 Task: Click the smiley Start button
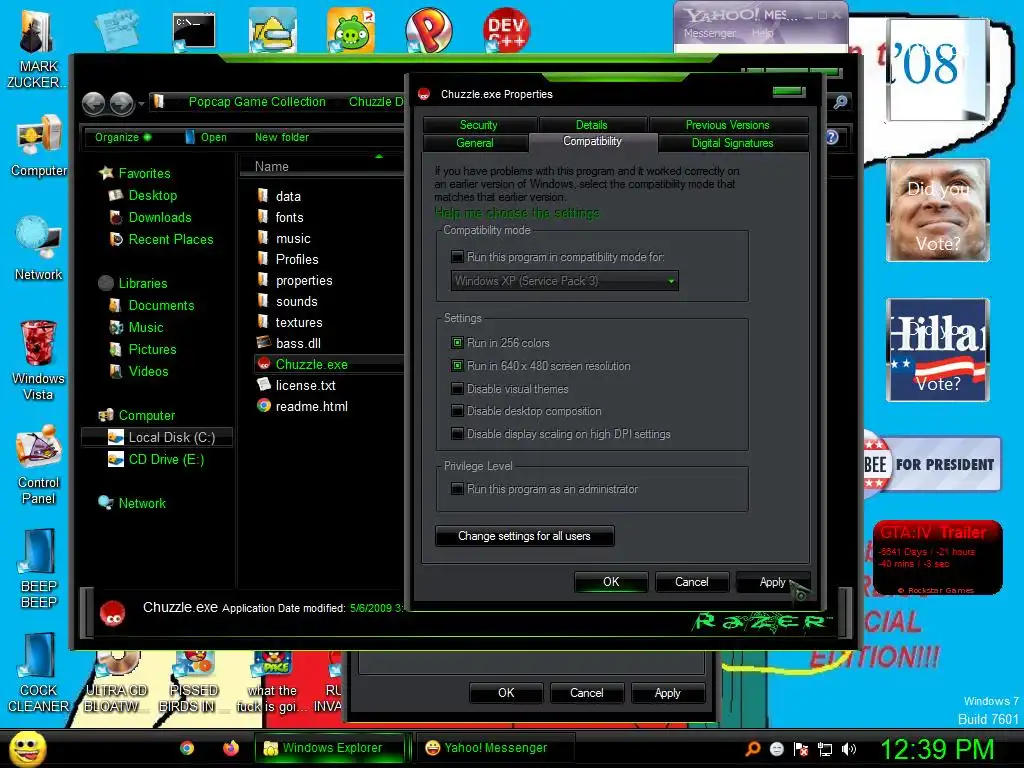[x=27, y=748]
